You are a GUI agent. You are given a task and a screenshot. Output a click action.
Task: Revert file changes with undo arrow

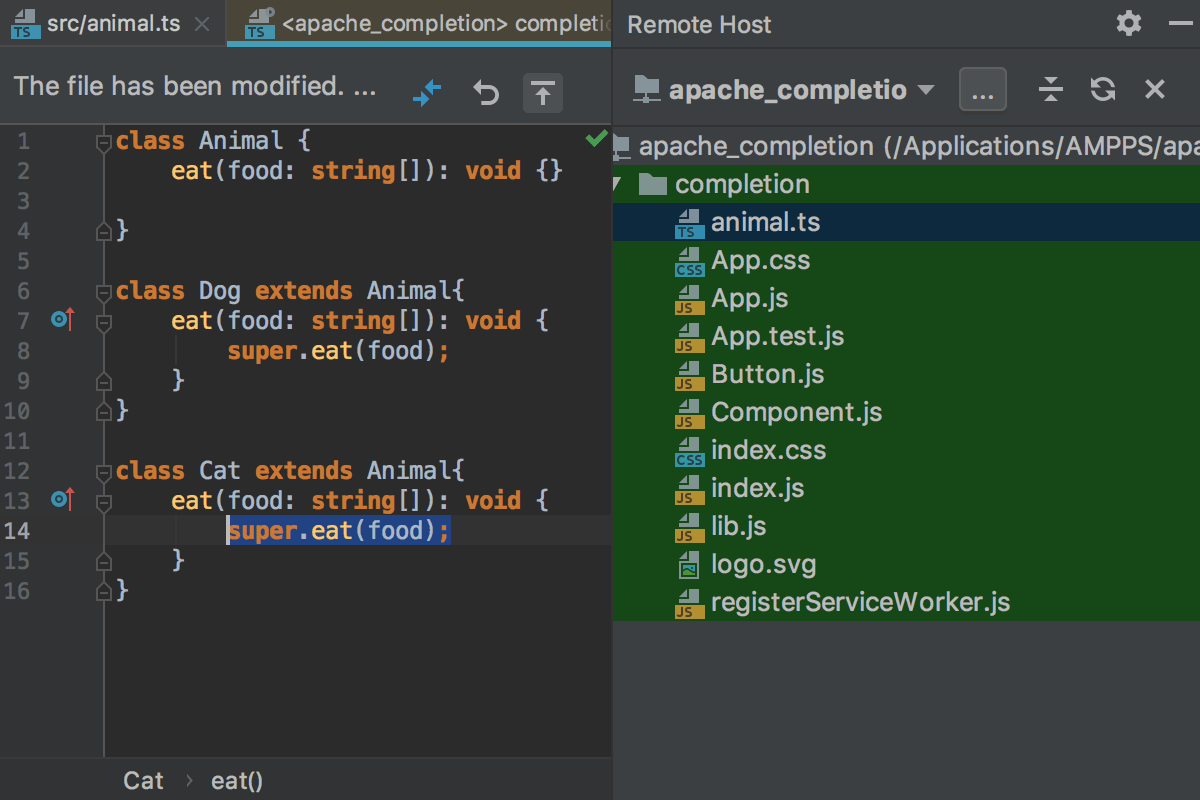pyautogui.click(x=486, y=93)
